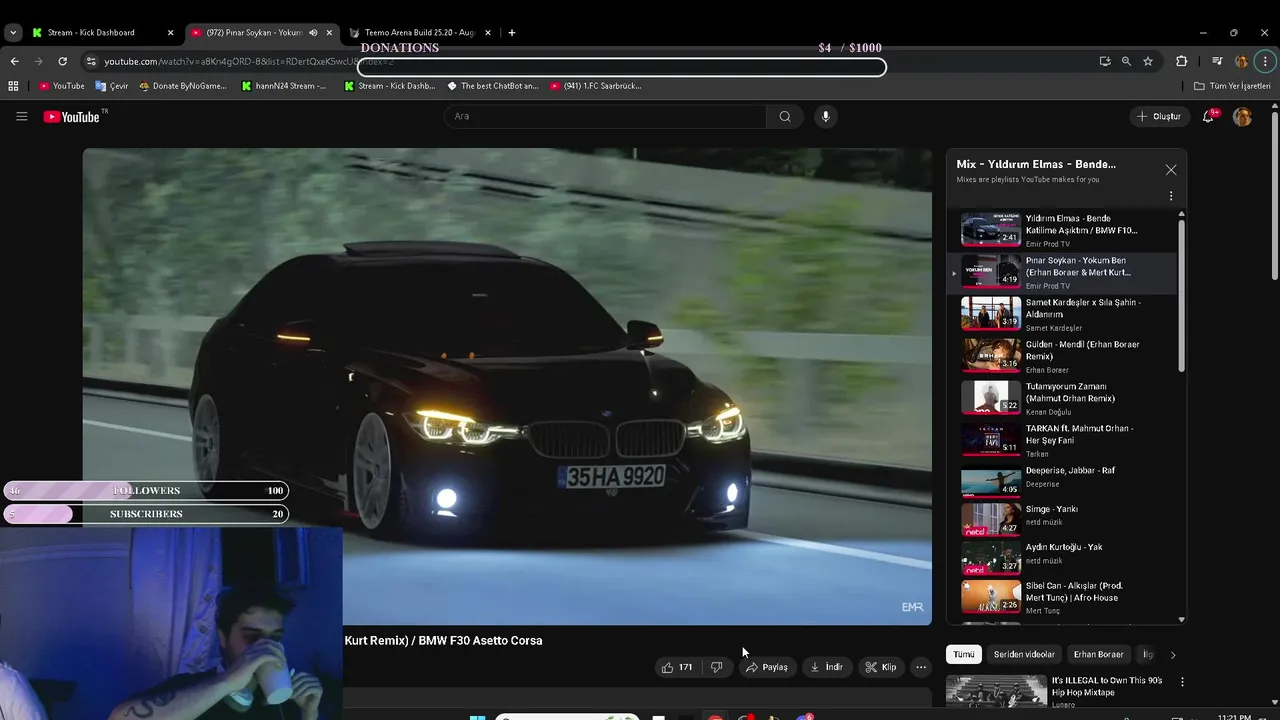Image resolution: width=1280 pixels, height=720 pixels.
Task: Go back in browser history
Action: [14, 61]
